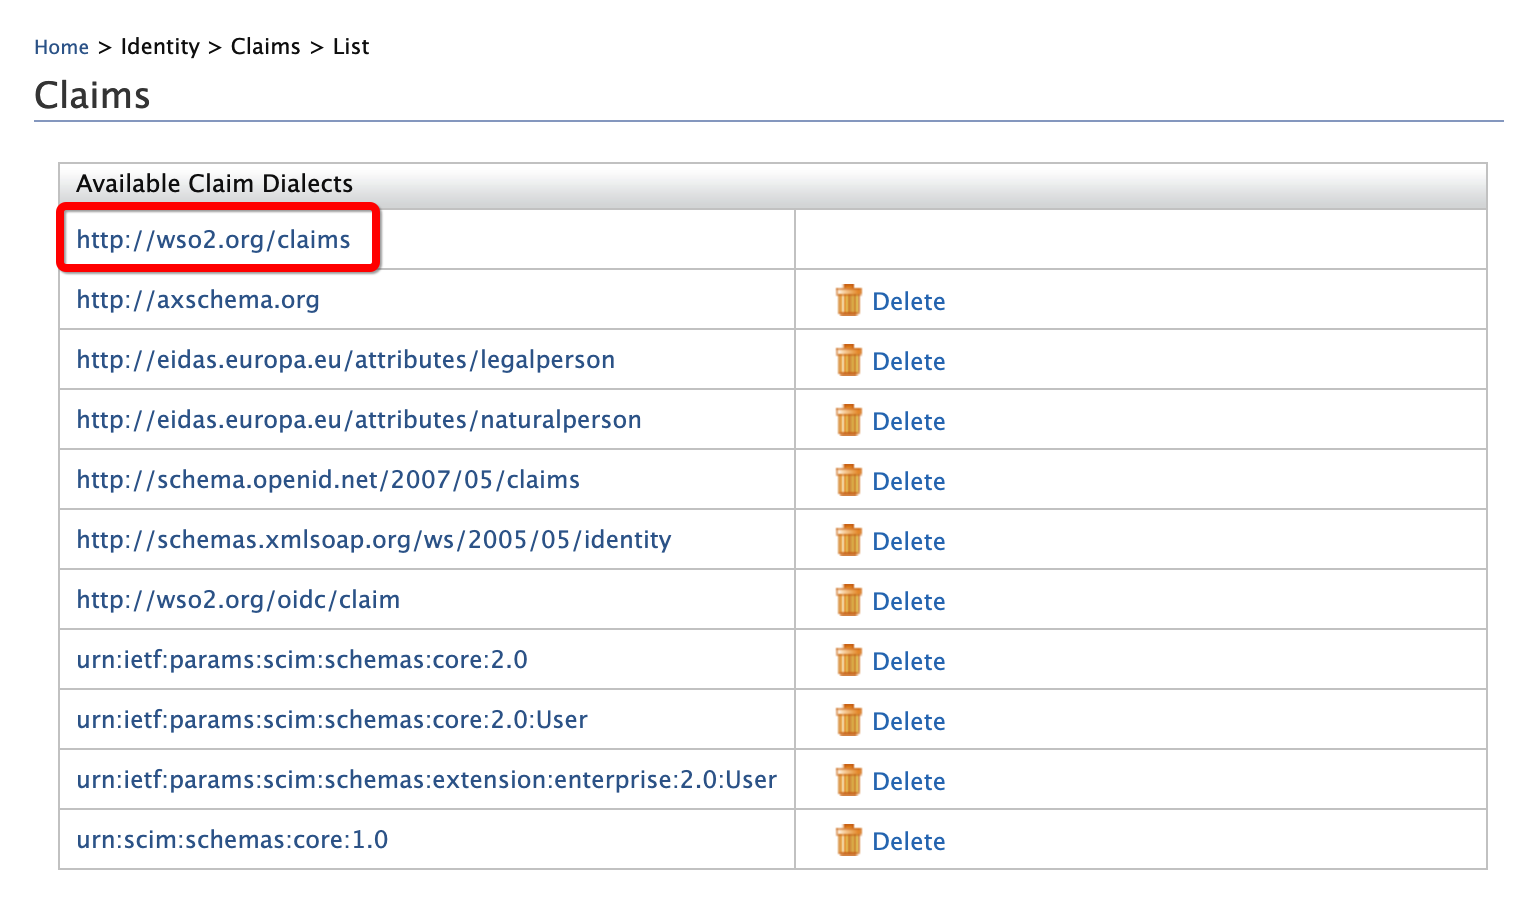This screenshot has width=1530, height=922.
Task: Click Delete text for wso2 oidc claim
Action: pos(908,601)
